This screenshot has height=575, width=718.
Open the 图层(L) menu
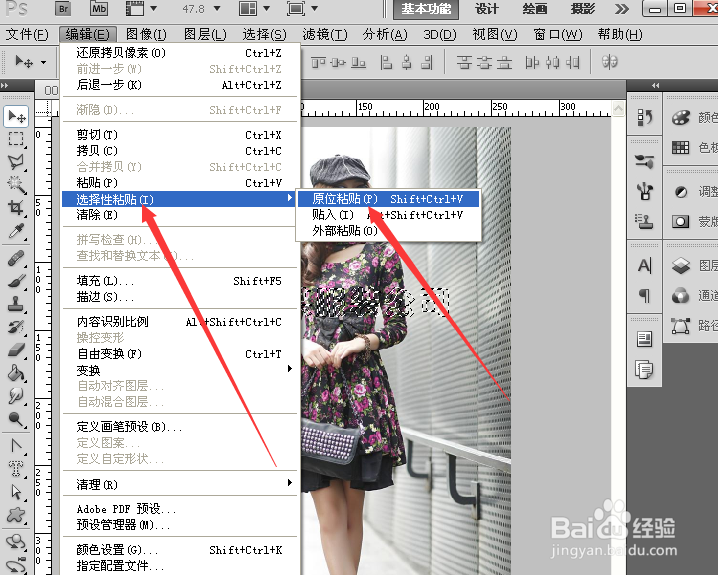(205, 34)
